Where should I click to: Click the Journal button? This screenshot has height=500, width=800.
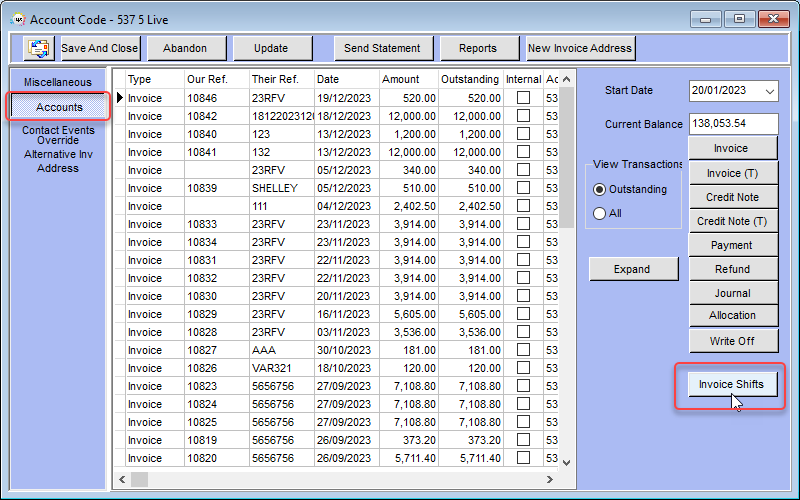point(733,293)
